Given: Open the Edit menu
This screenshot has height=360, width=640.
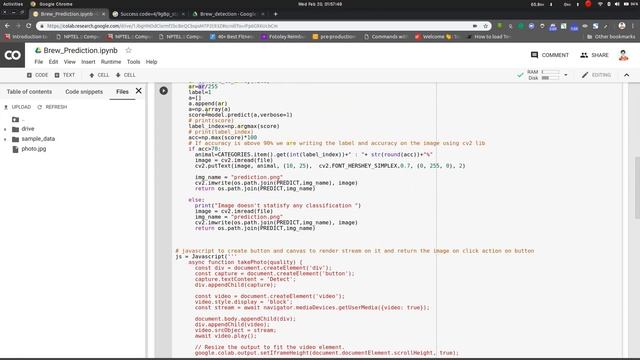Looking at the screenshot, I should 53,62.
